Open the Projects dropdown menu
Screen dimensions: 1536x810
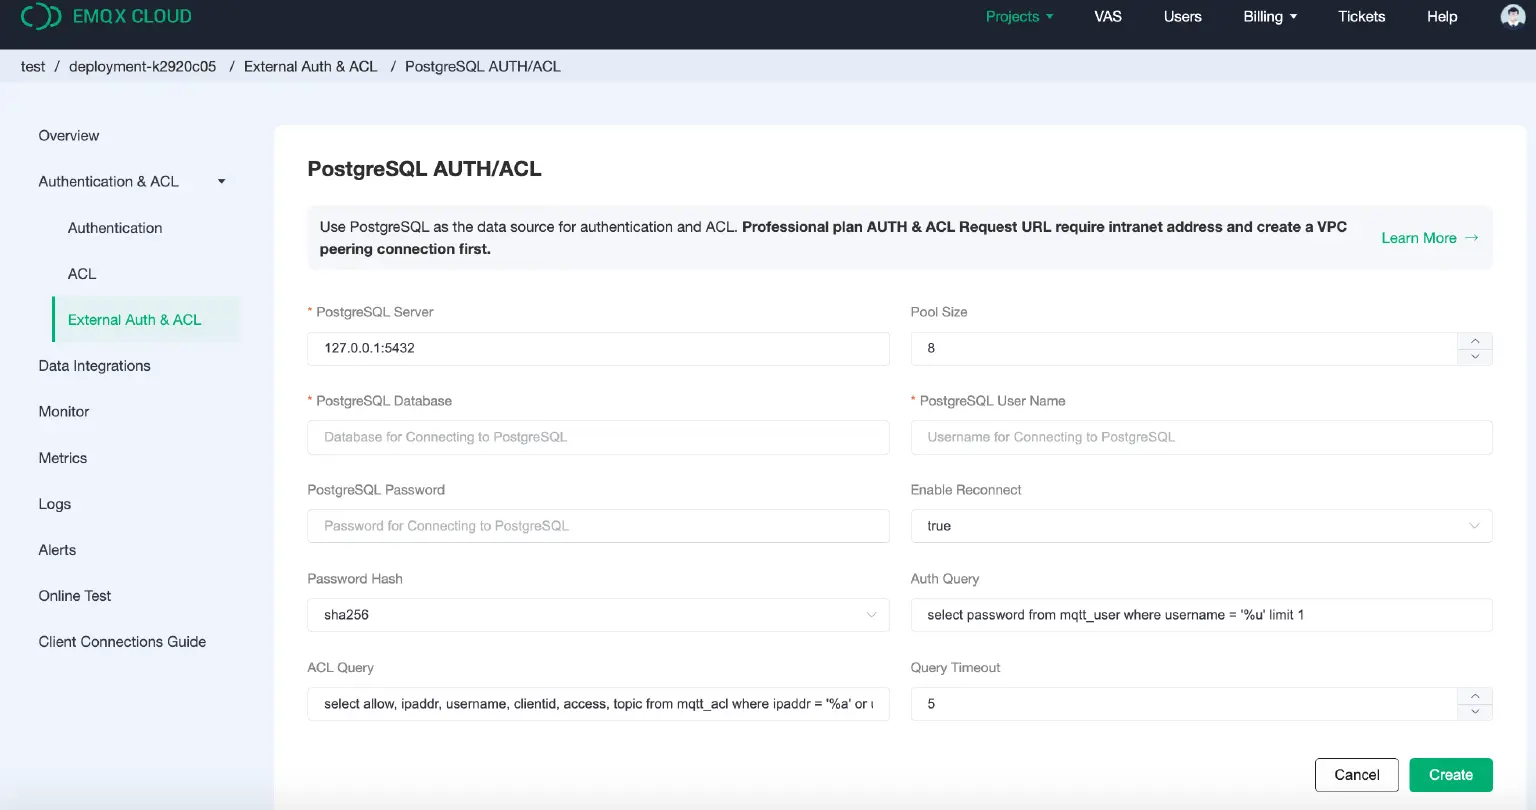[1019, 16]
